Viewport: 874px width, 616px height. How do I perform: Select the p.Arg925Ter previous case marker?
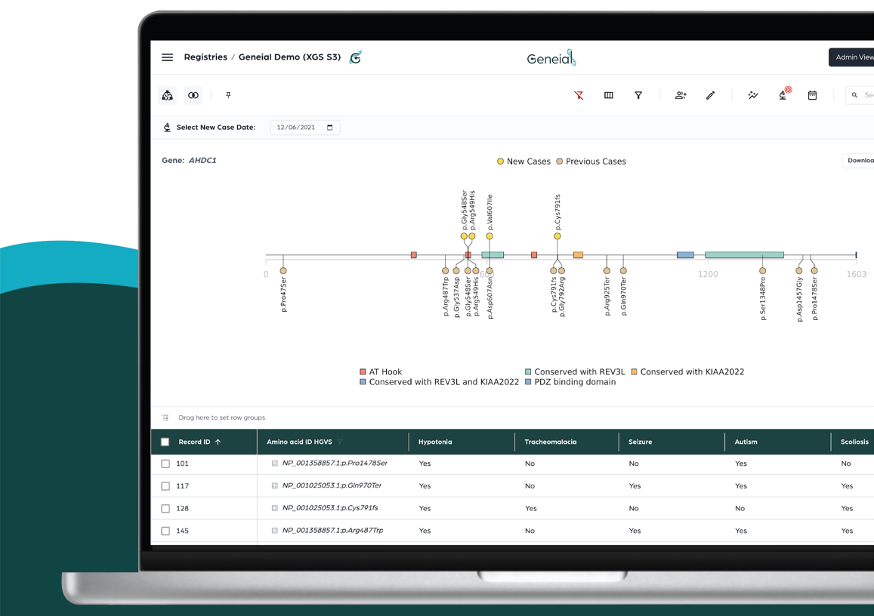(606, 271)
